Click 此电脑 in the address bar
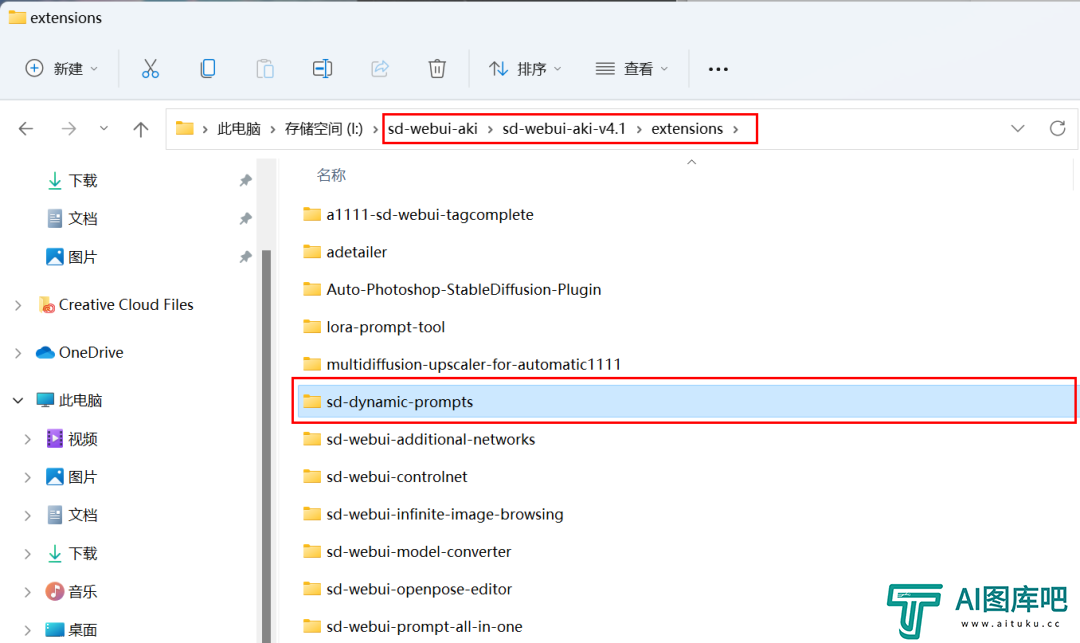Screen dimensions: 1080x643 coord(239,129)
